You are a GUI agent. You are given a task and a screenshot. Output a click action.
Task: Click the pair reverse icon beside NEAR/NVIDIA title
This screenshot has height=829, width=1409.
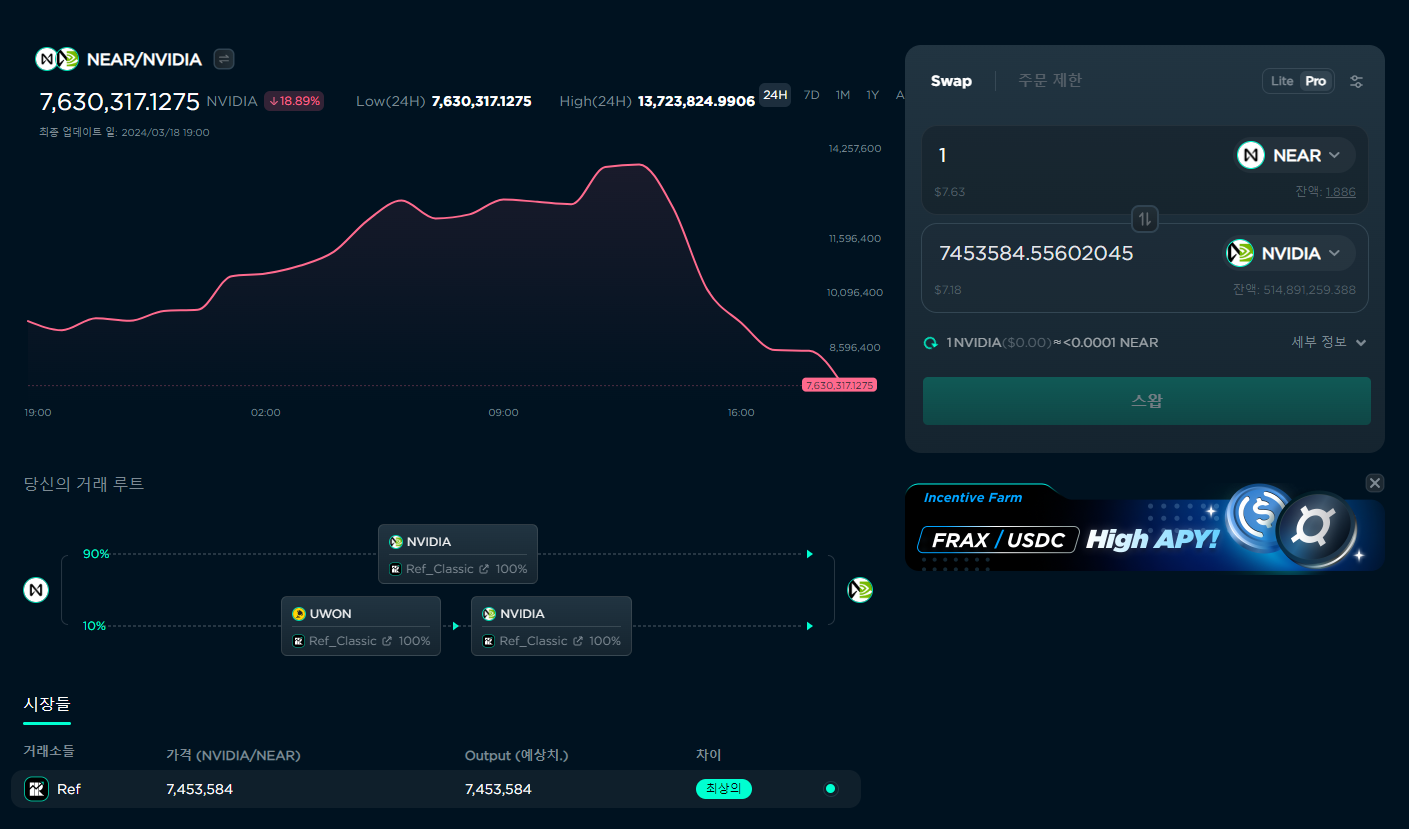click(223, 59)
